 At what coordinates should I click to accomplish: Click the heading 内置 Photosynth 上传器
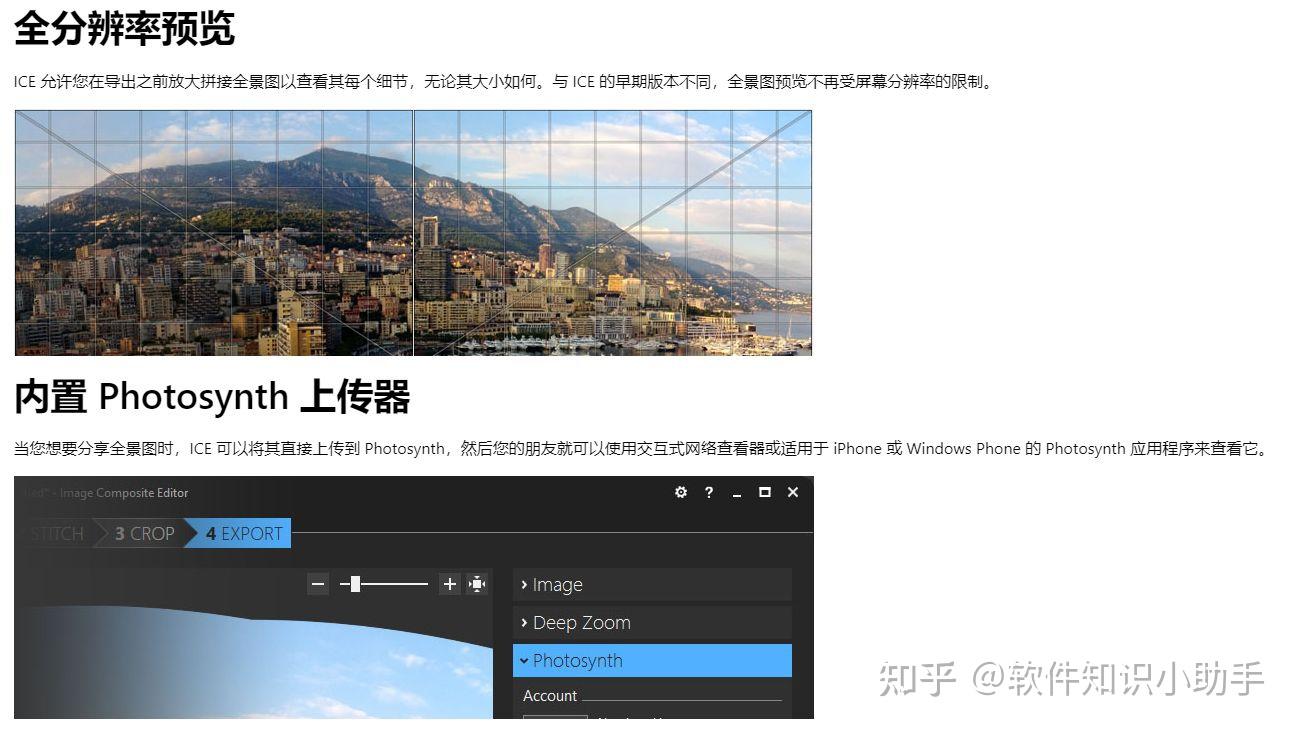[x=212, y=397]
